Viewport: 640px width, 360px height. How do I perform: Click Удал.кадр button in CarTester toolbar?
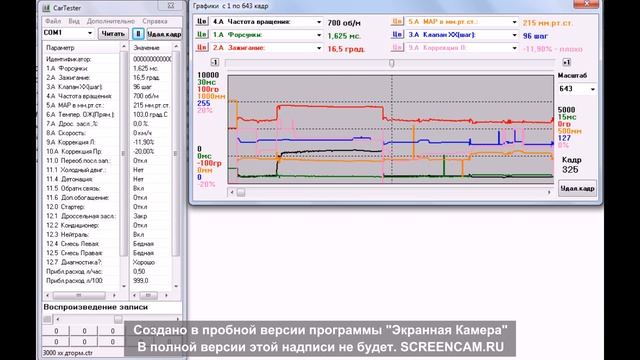pos(164,34)
